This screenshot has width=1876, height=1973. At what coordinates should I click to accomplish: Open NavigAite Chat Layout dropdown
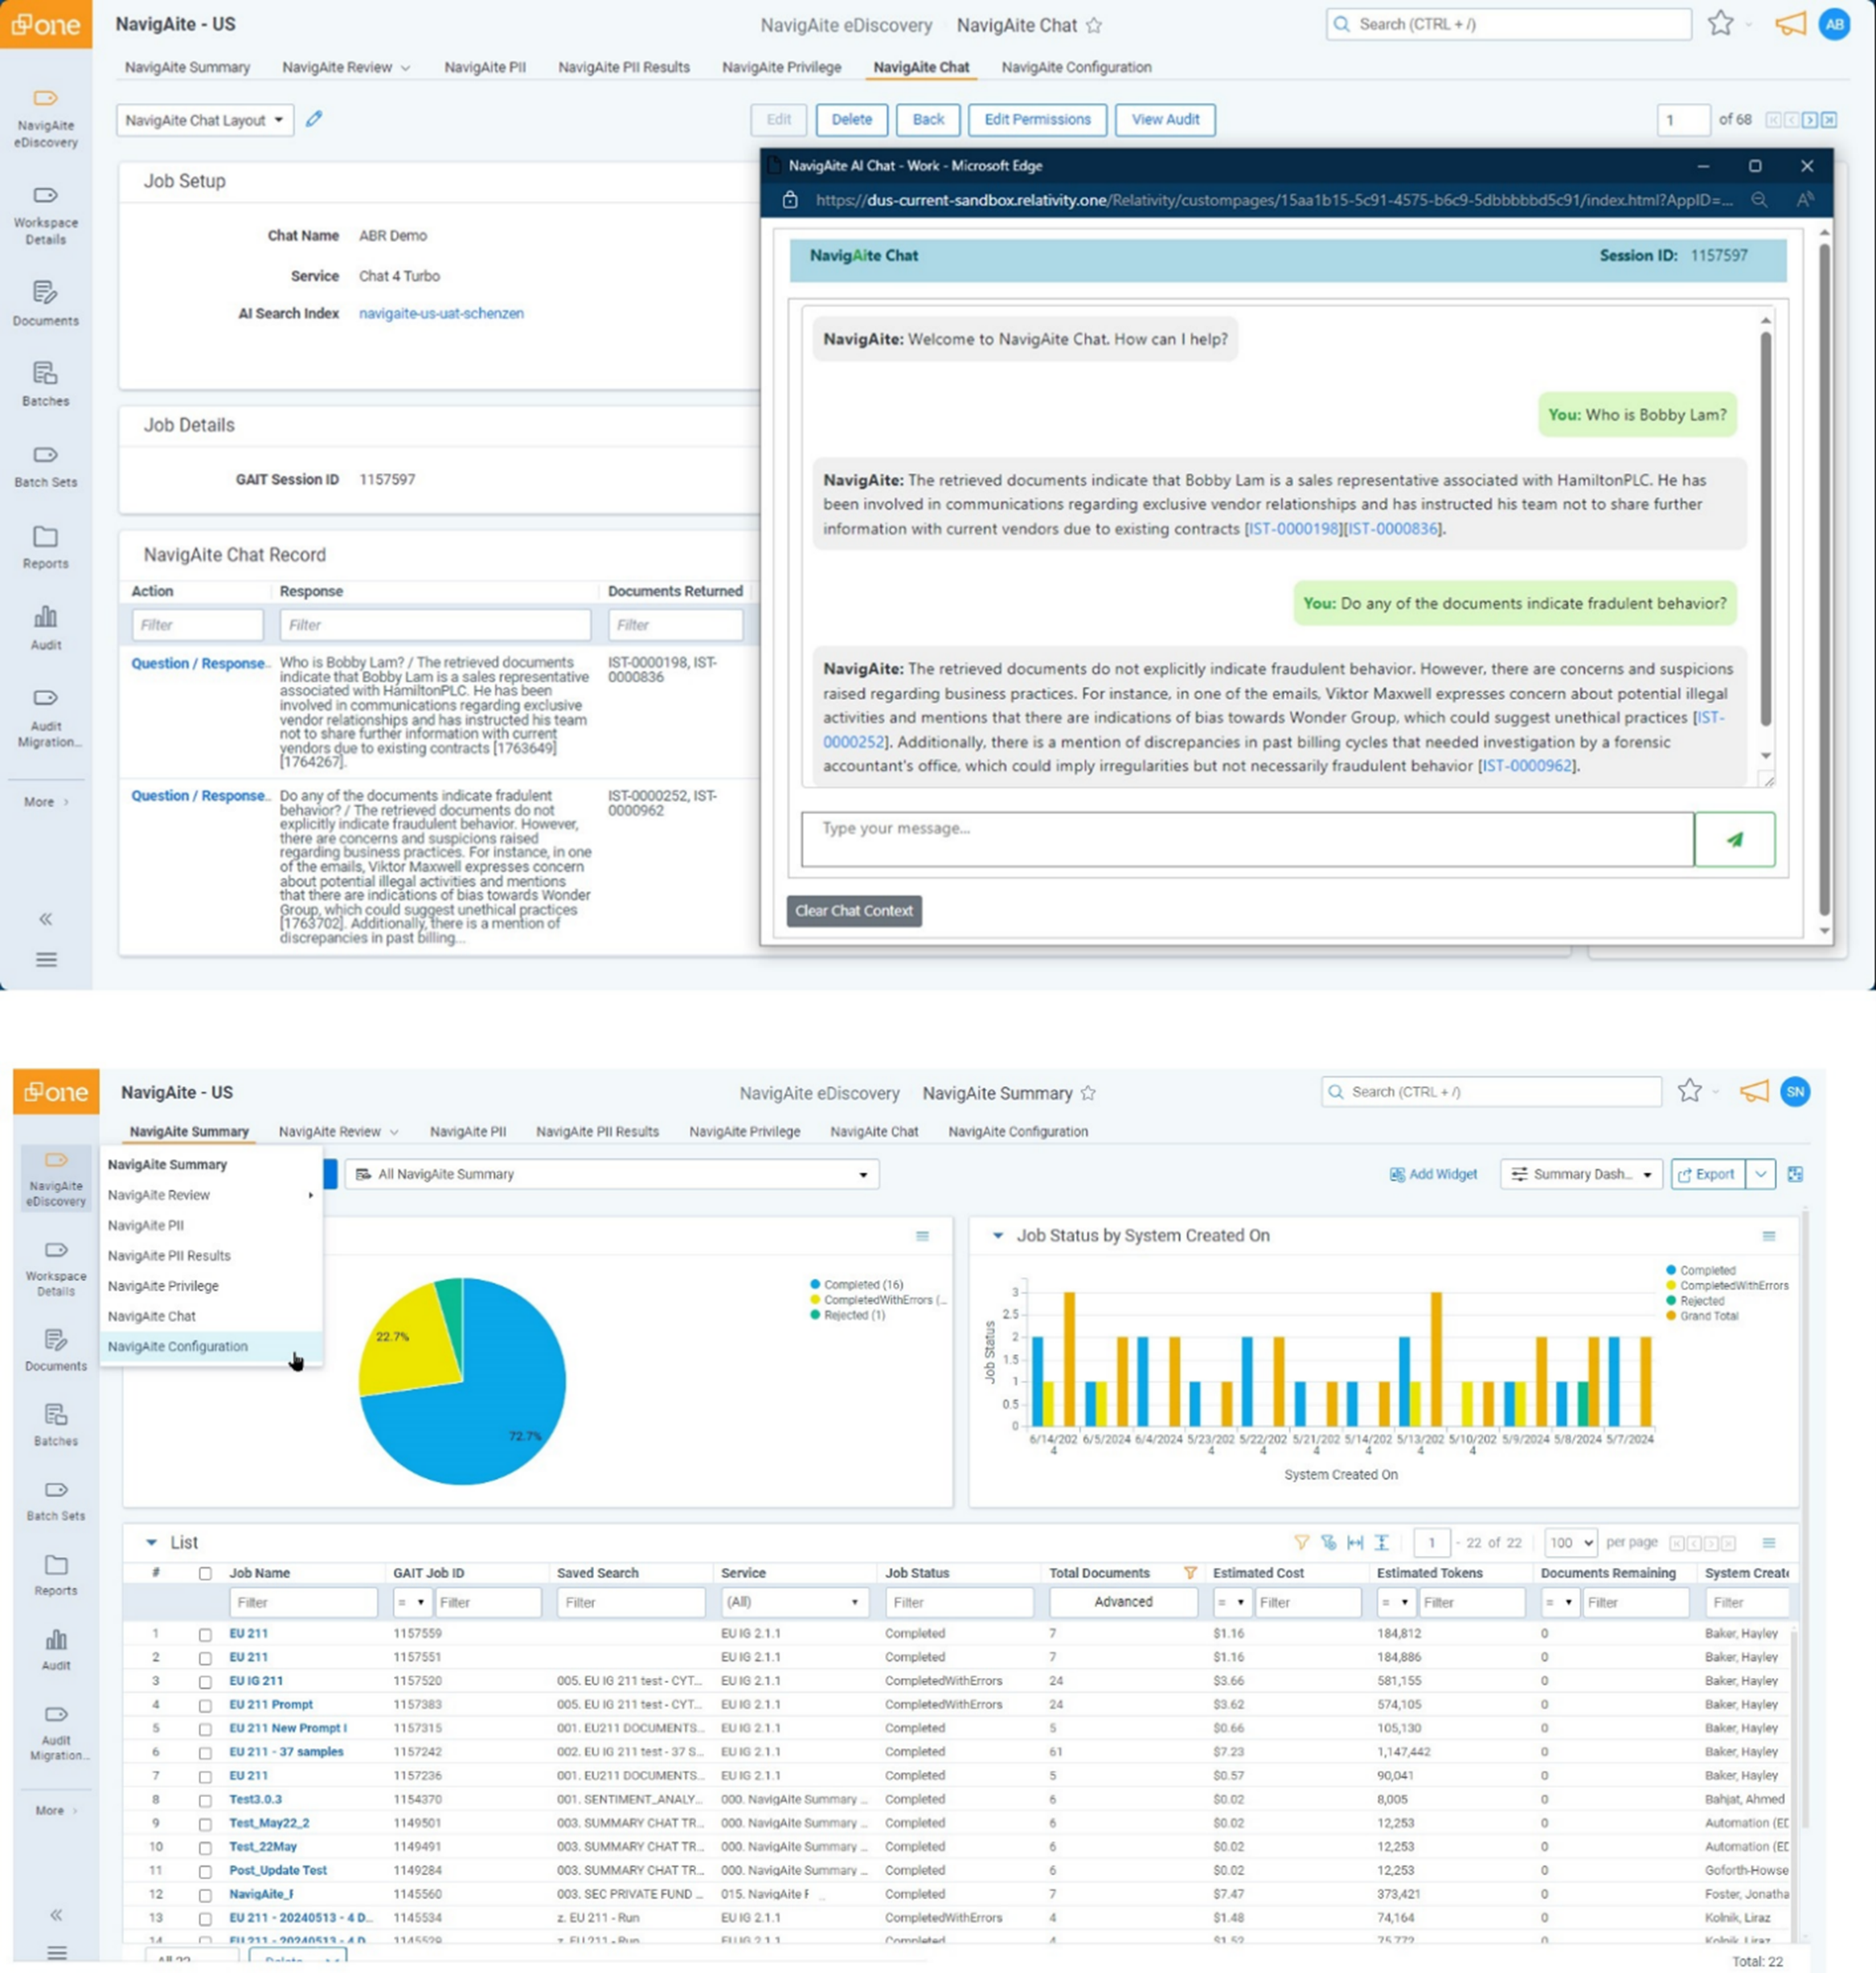point(204,120)
